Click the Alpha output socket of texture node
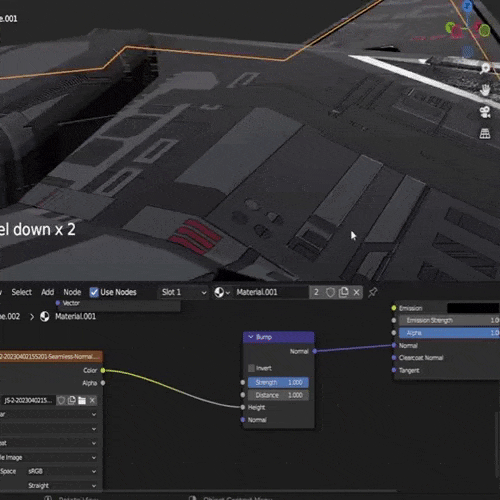This screenshot has width=500, height=500. (x=103, y=383)
